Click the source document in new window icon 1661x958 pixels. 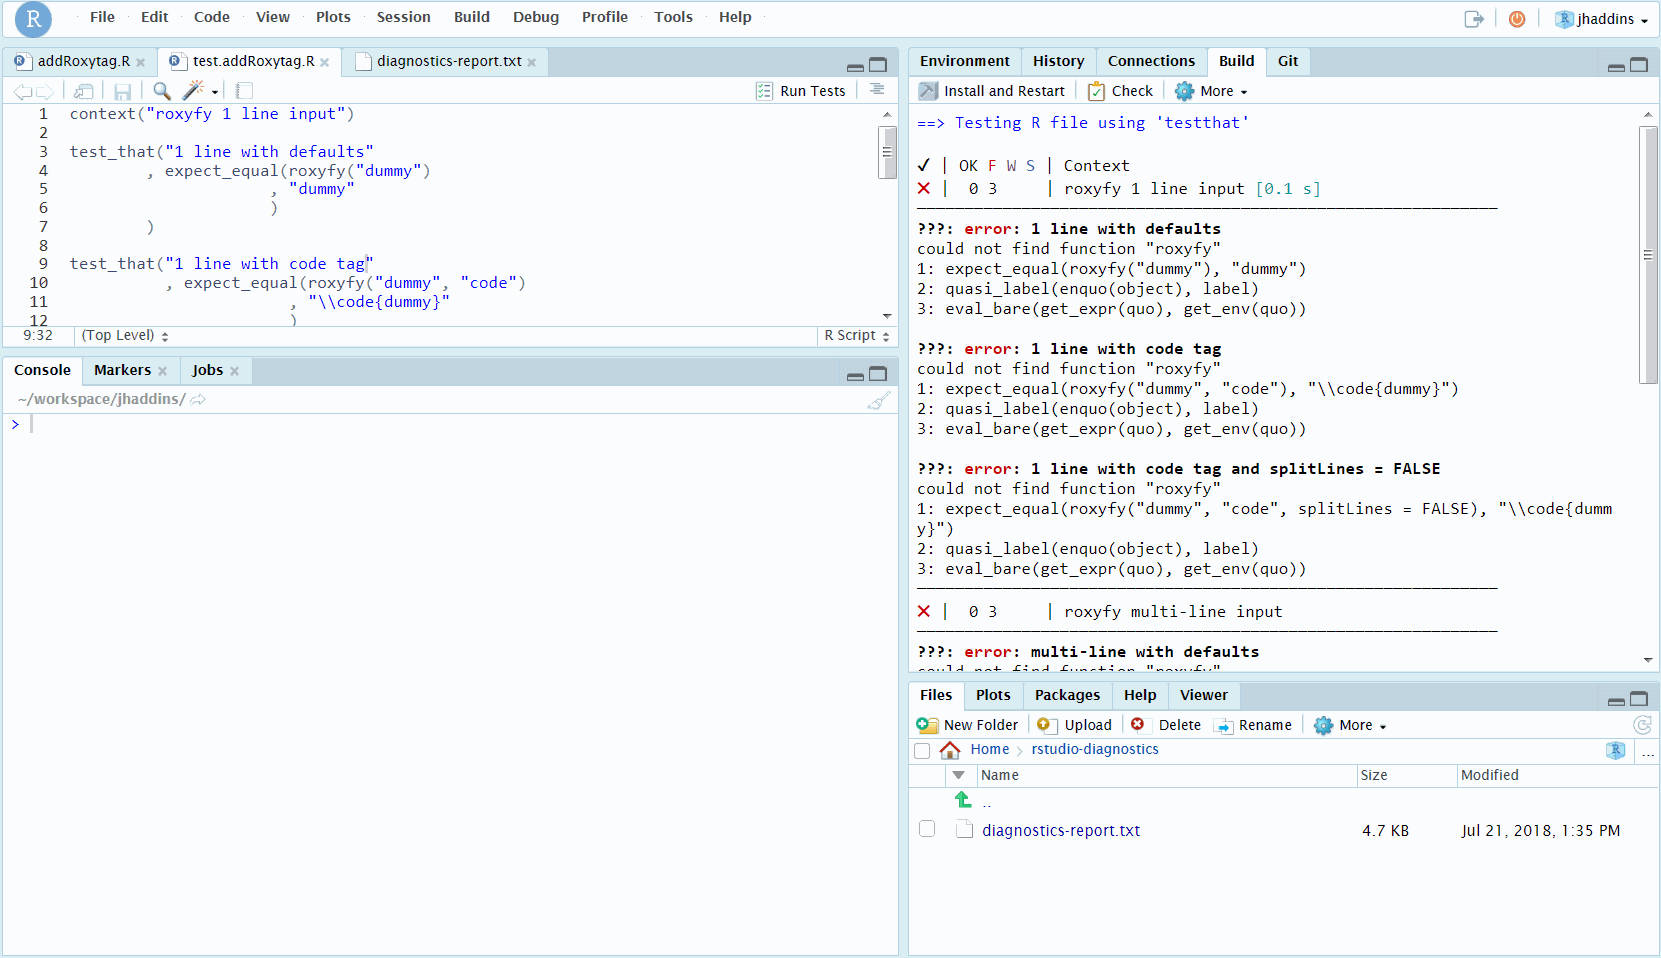tap(83, 90)
